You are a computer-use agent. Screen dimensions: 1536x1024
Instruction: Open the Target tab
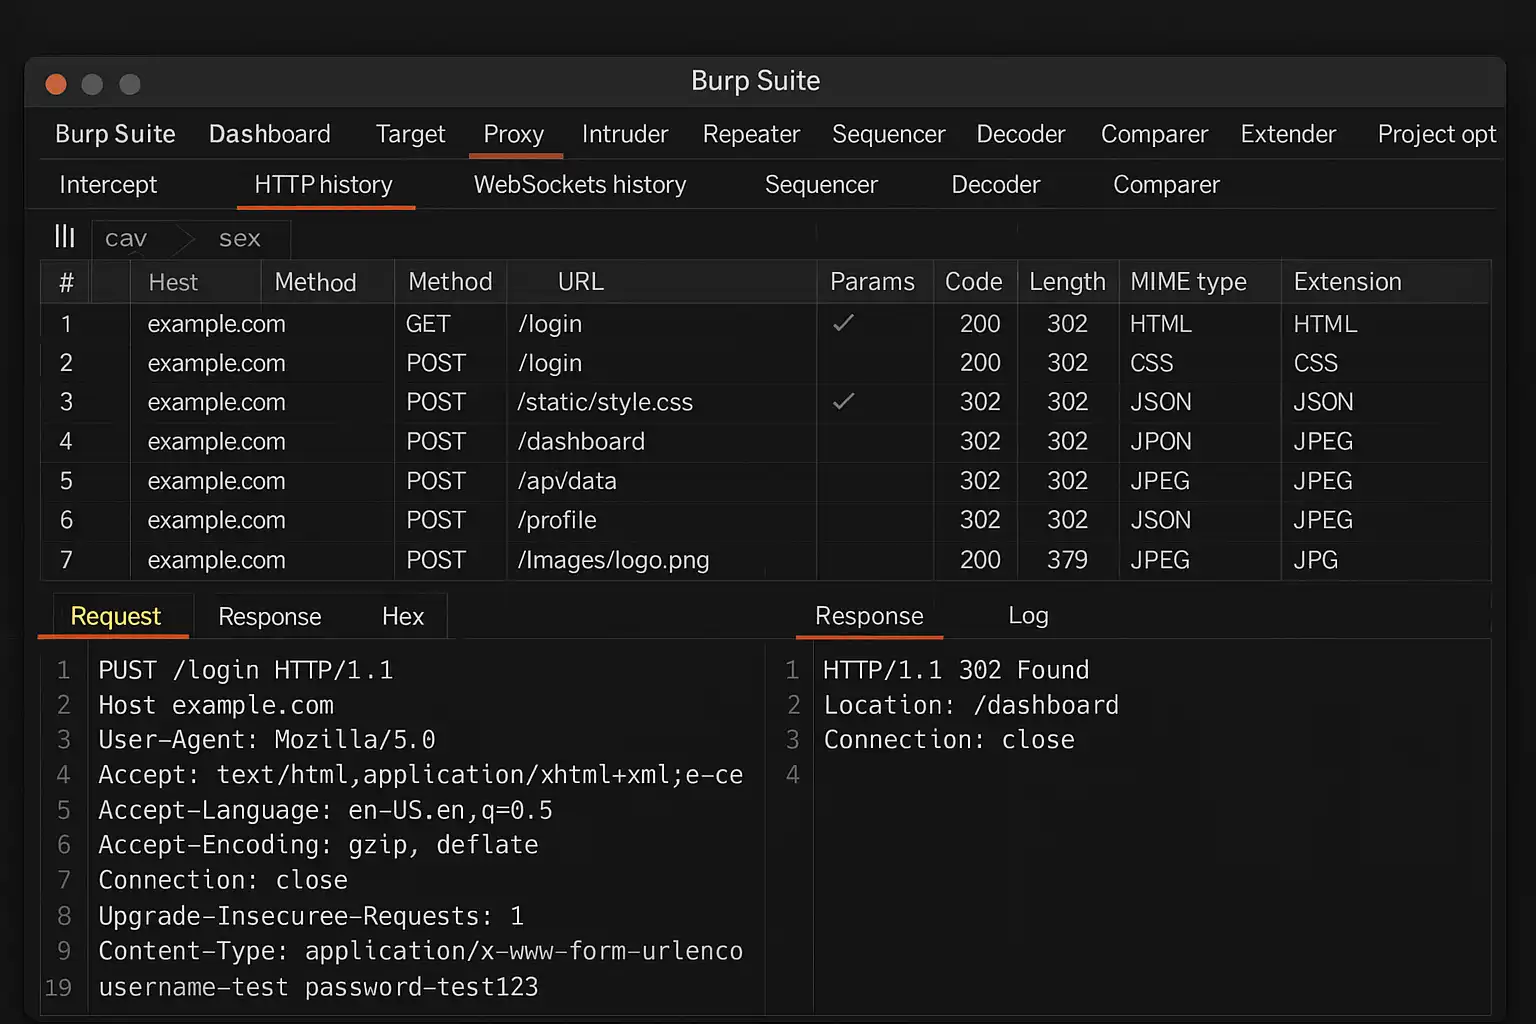pos(410,134)
